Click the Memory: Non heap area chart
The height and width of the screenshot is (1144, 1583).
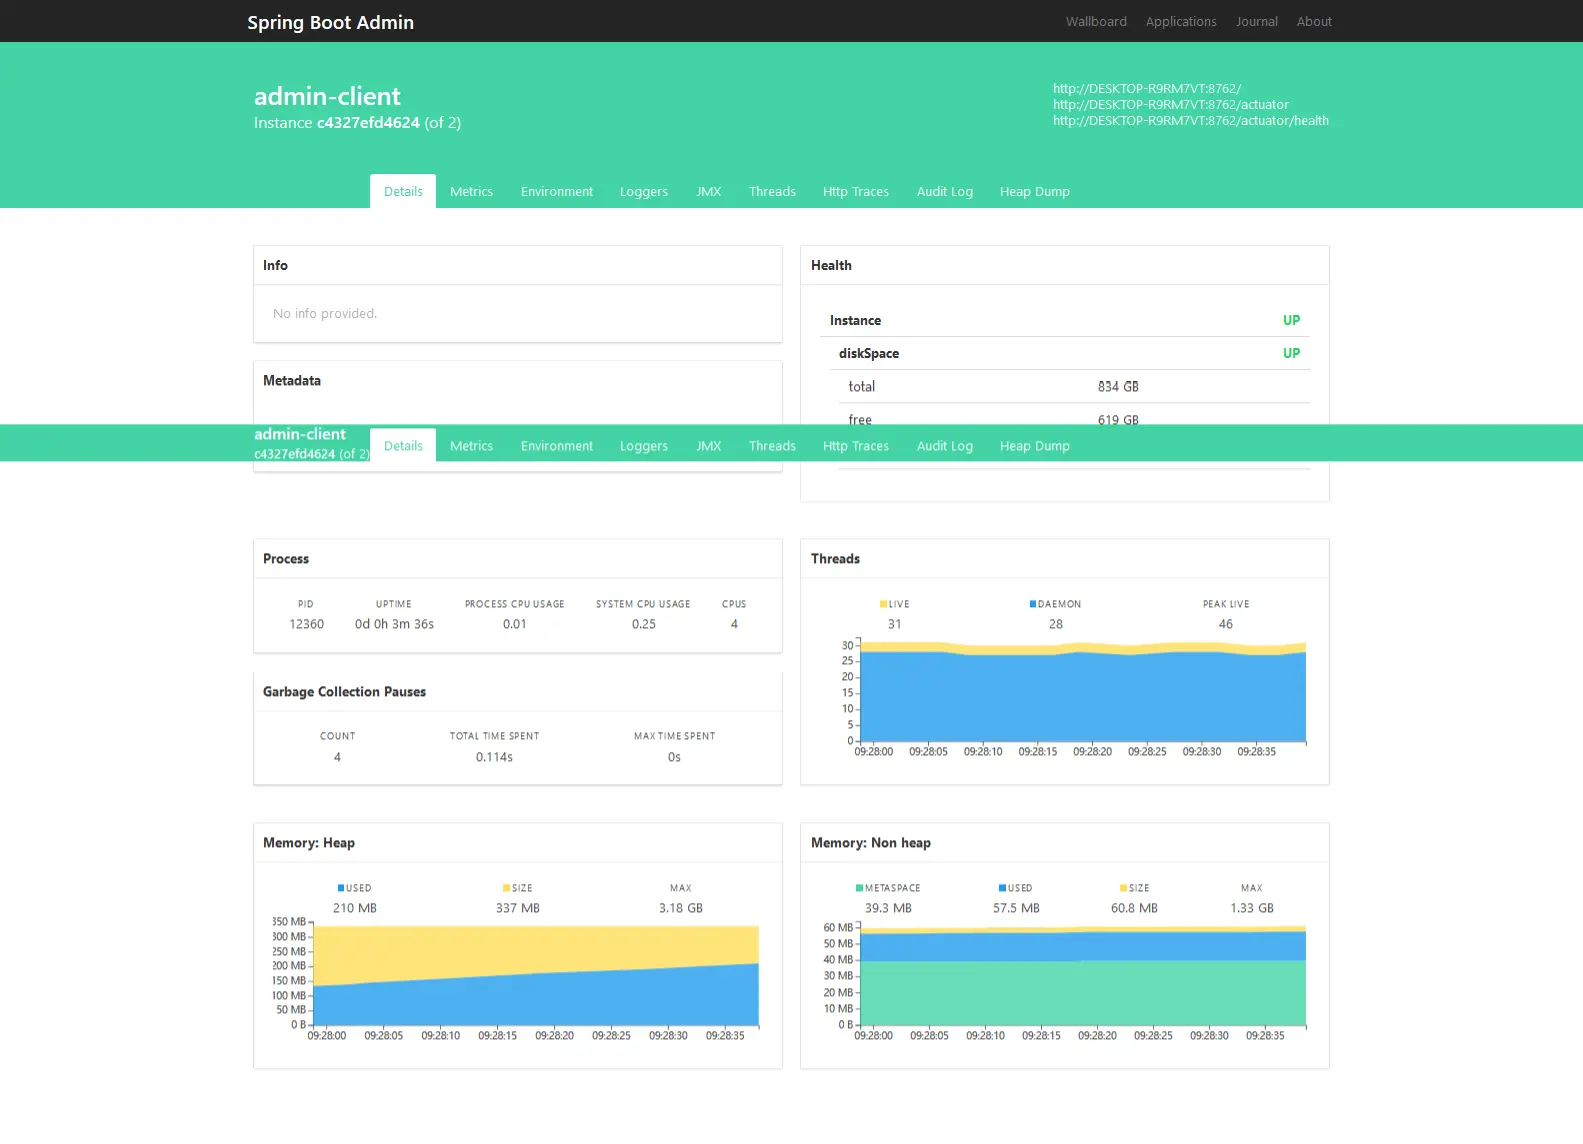1083,975
